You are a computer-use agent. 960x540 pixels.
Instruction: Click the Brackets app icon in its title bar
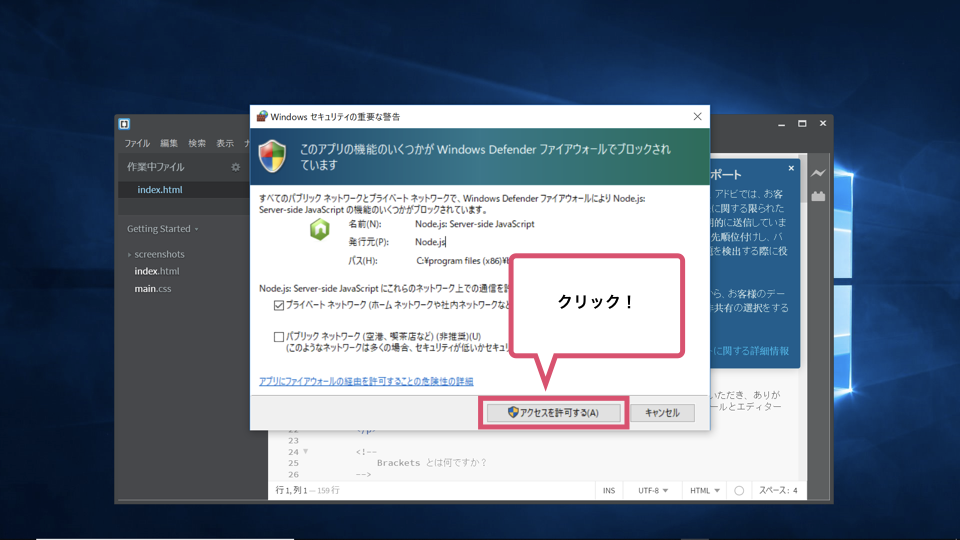pos(124,124)
